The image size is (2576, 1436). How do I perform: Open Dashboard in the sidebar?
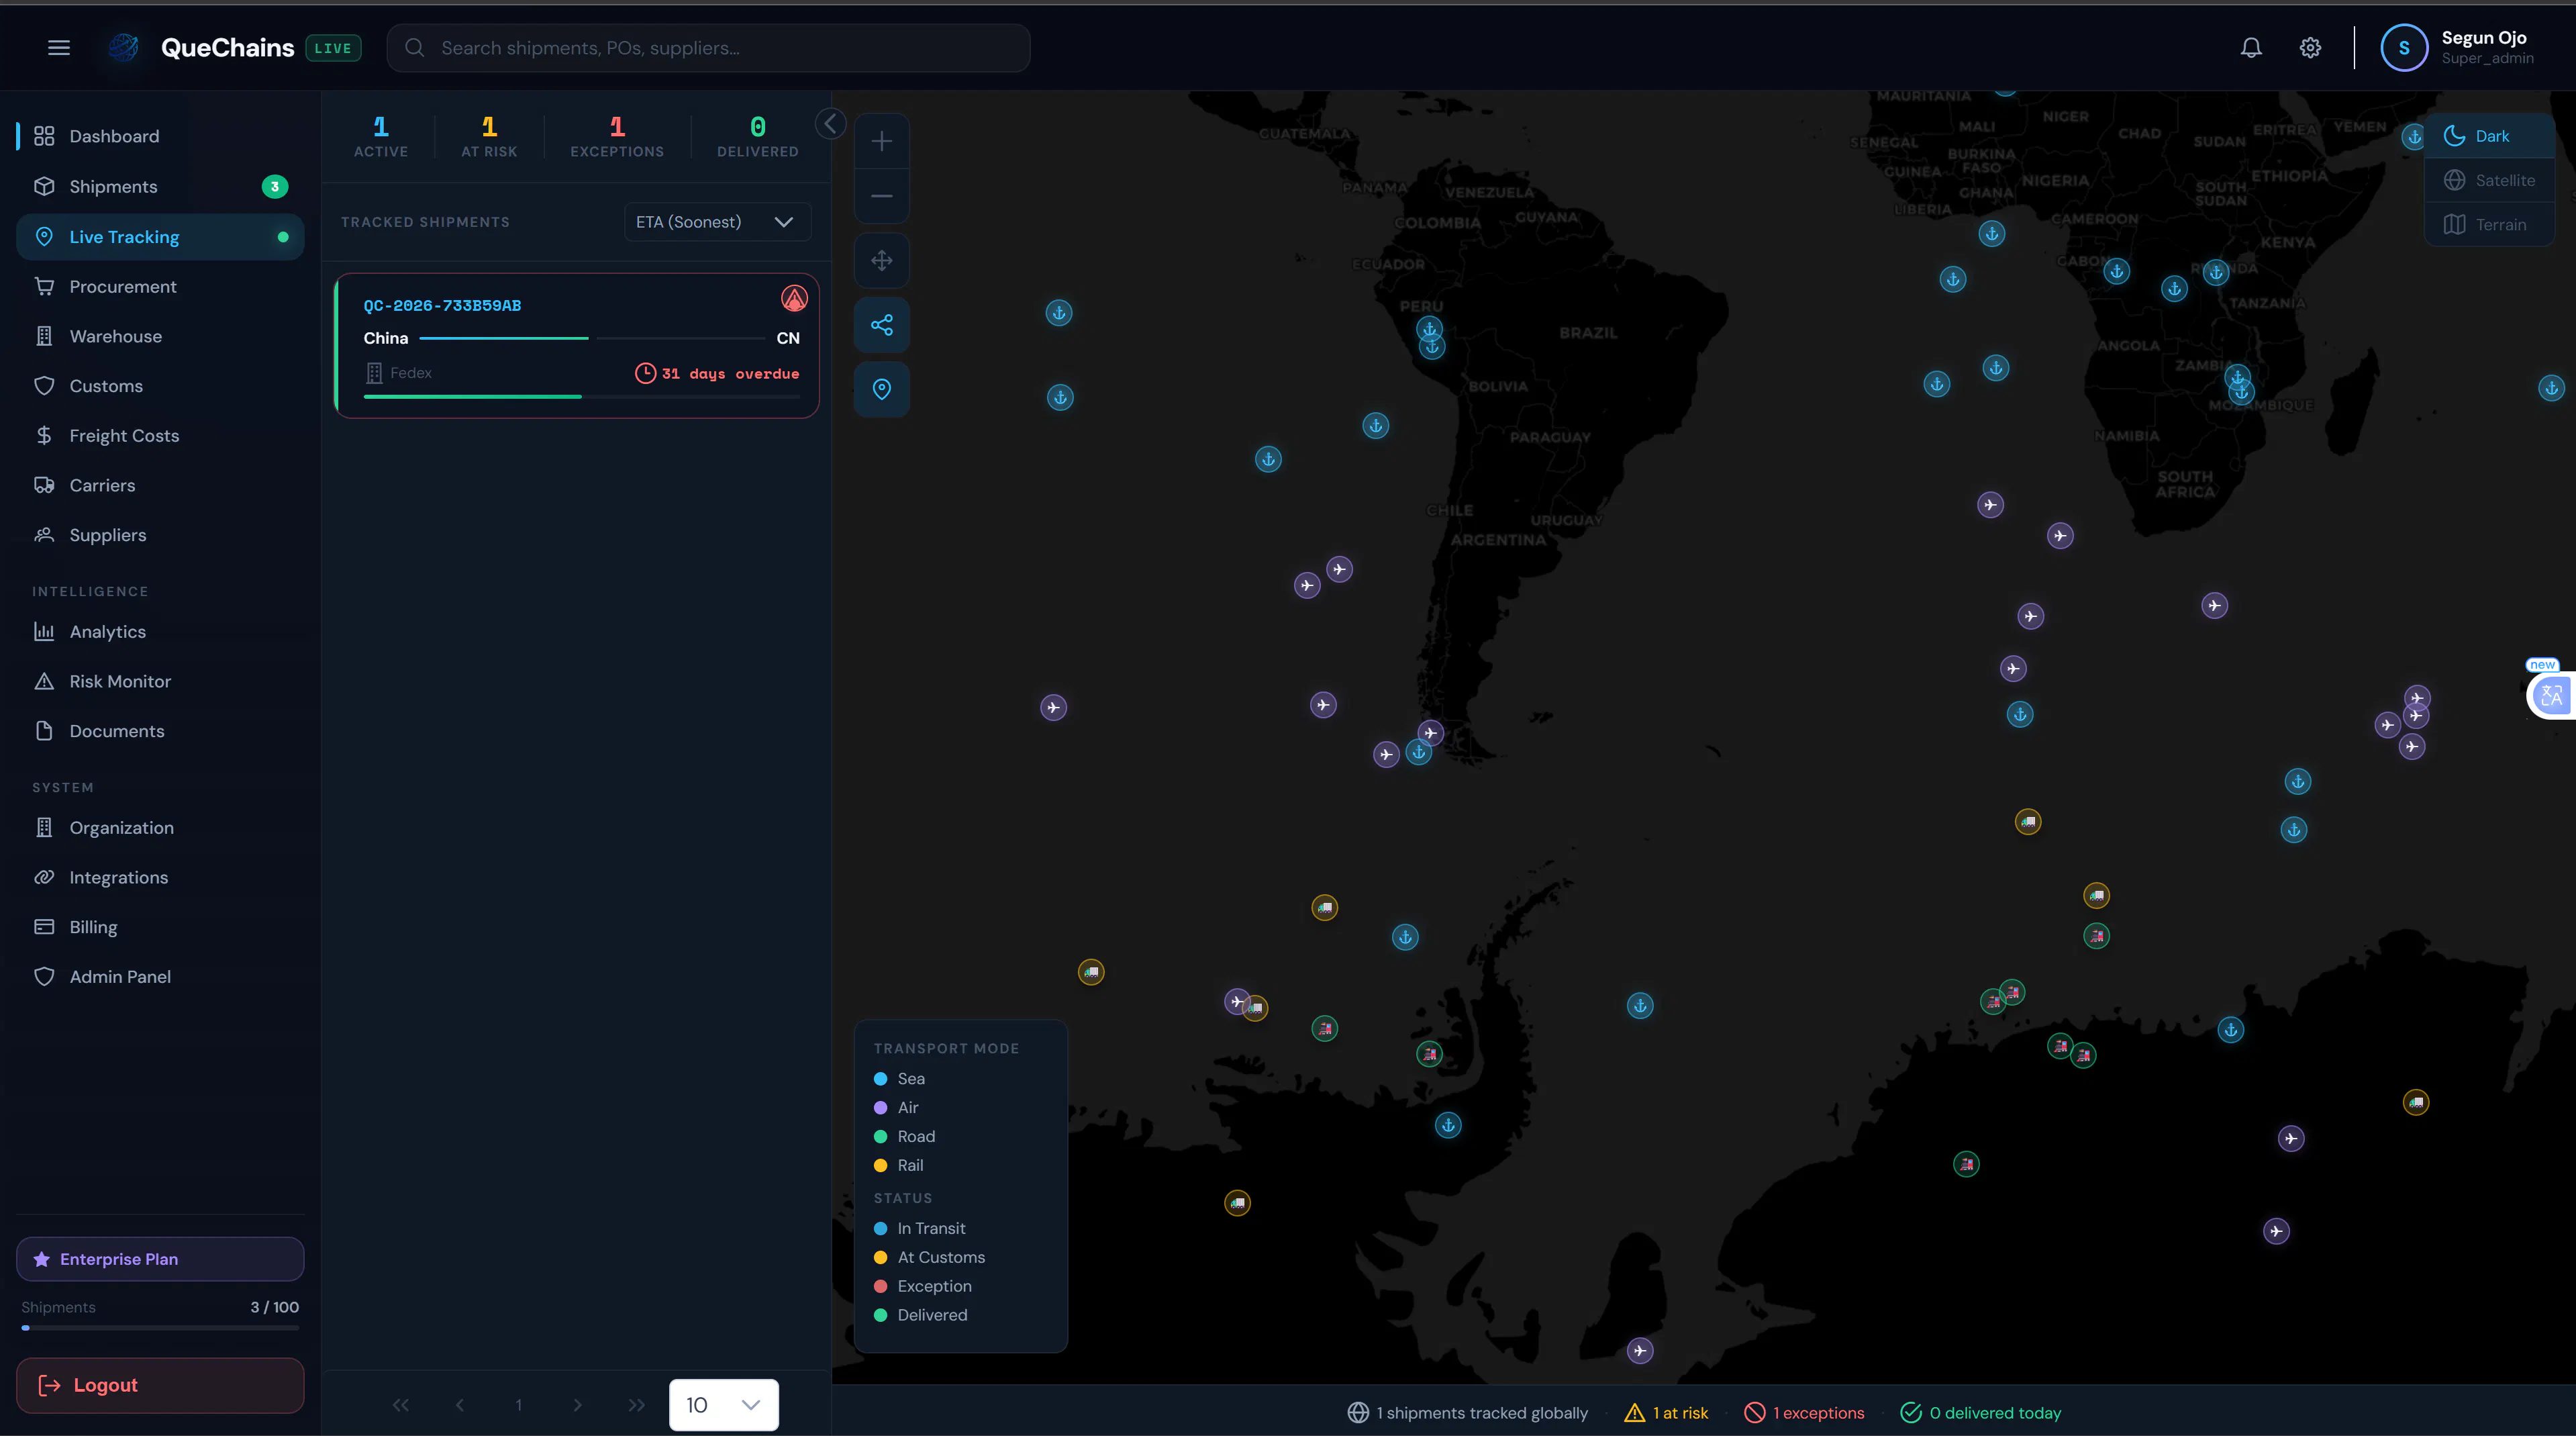(x=160, y=136)
